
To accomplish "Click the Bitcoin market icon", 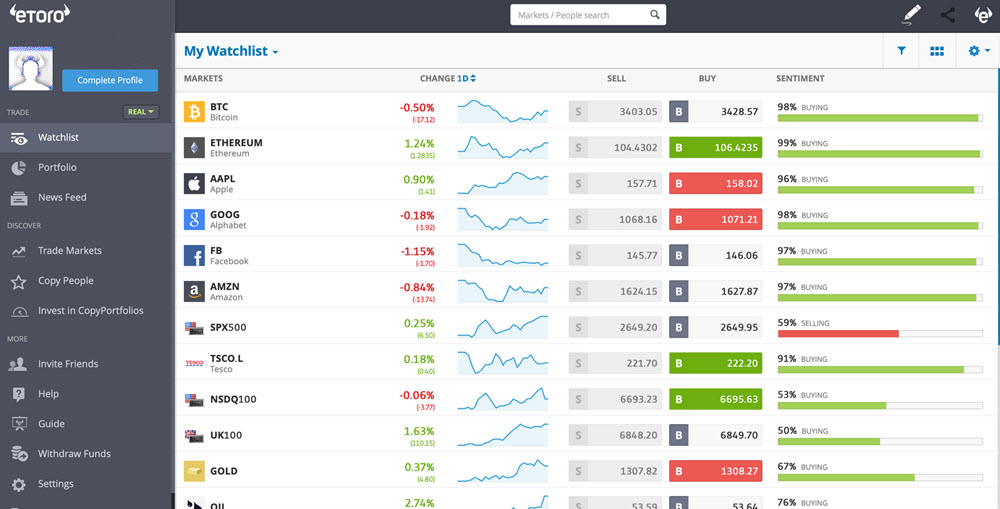I will click(195, 112).
